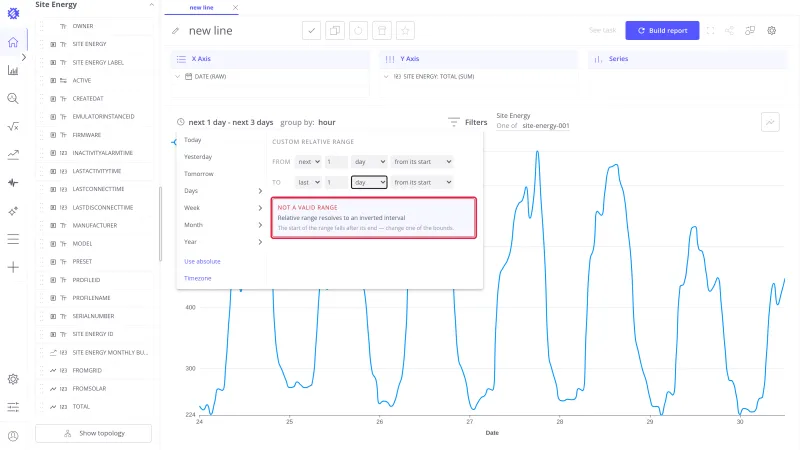Open the trend line icon in sidebar

pyautogui.click(x=13, y=155)
